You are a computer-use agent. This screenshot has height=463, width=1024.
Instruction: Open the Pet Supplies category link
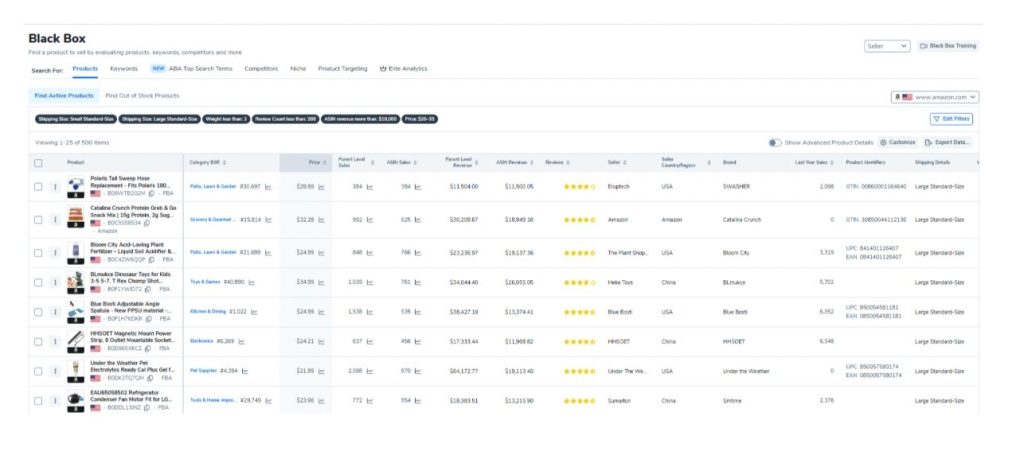pos(203,371)
